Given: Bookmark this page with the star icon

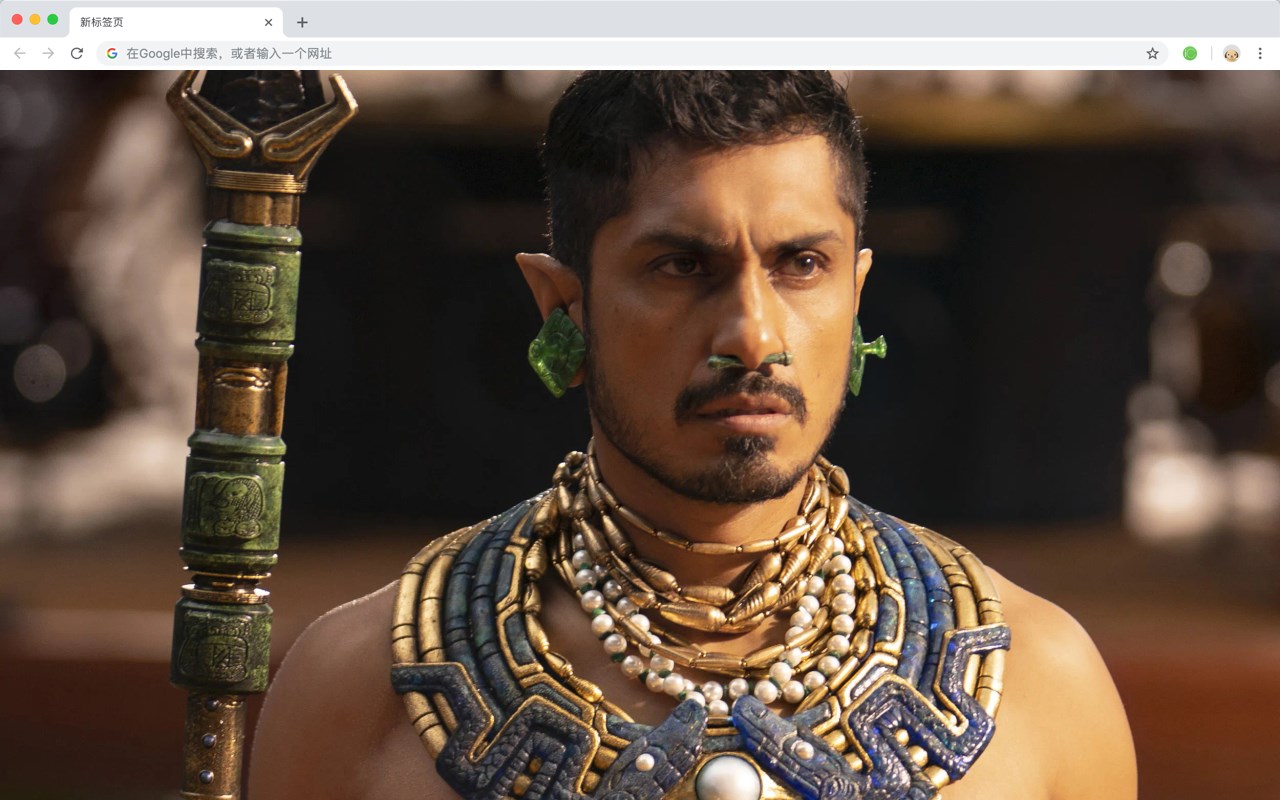Looking at the screenshot, I should click(x=1152, y=53).
